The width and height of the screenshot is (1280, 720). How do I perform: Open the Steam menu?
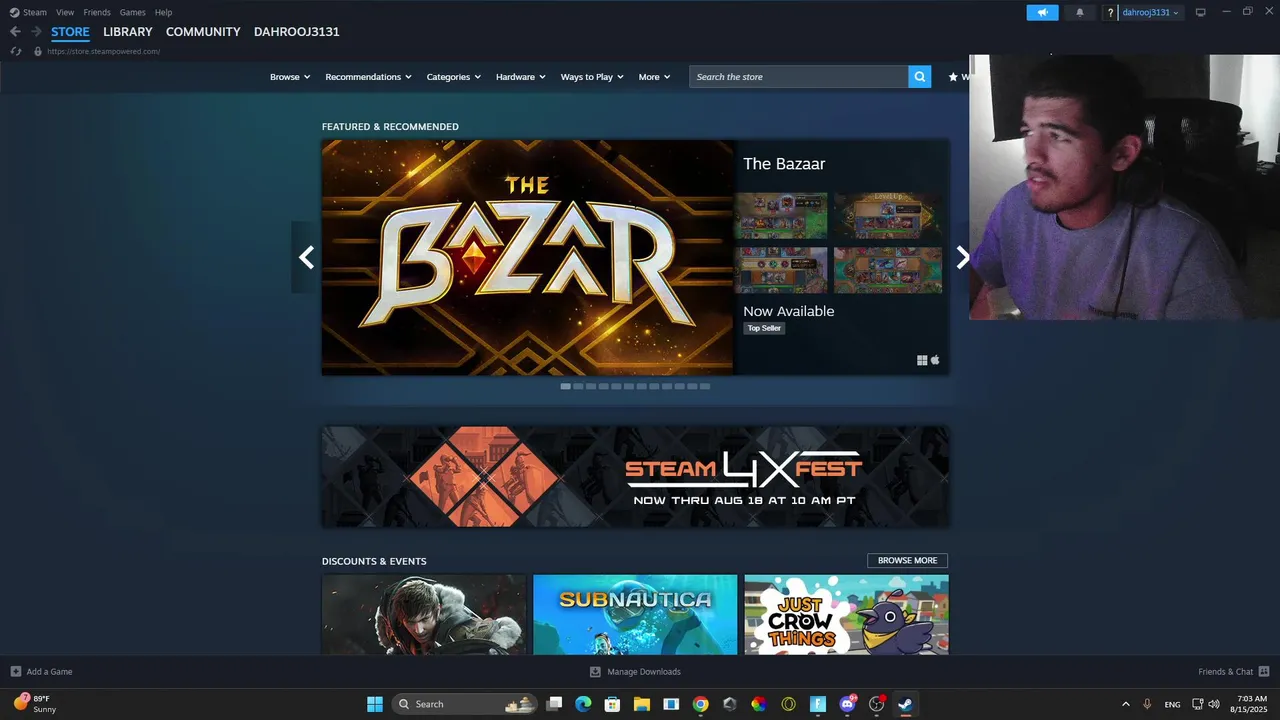coord(35,12)
